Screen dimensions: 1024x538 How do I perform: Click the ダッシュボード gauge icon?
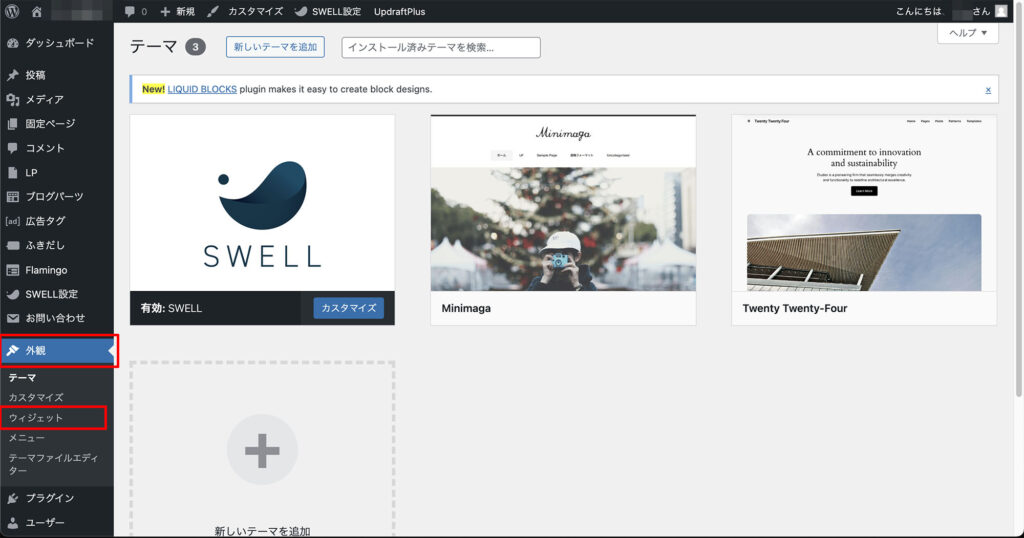click(x=12, y=43)
